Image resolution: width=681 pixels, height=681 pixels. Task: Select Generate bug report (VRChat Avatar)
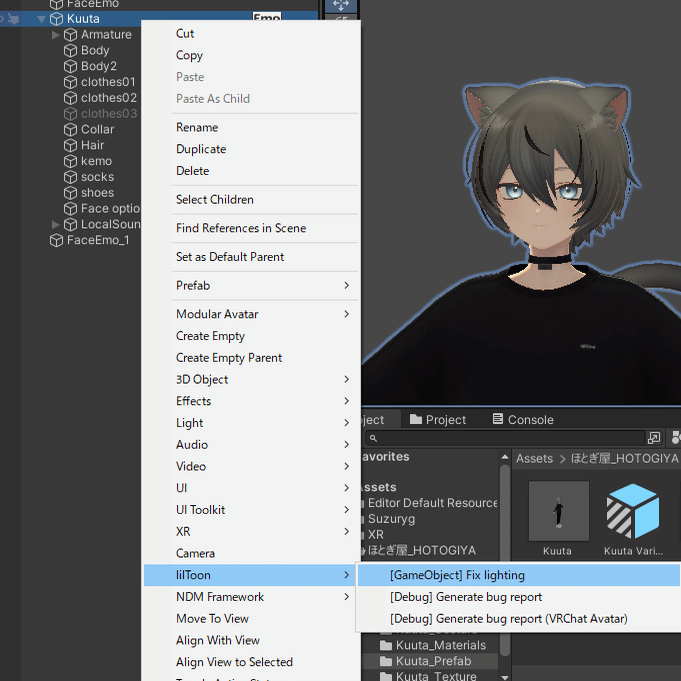coord(519,618)
